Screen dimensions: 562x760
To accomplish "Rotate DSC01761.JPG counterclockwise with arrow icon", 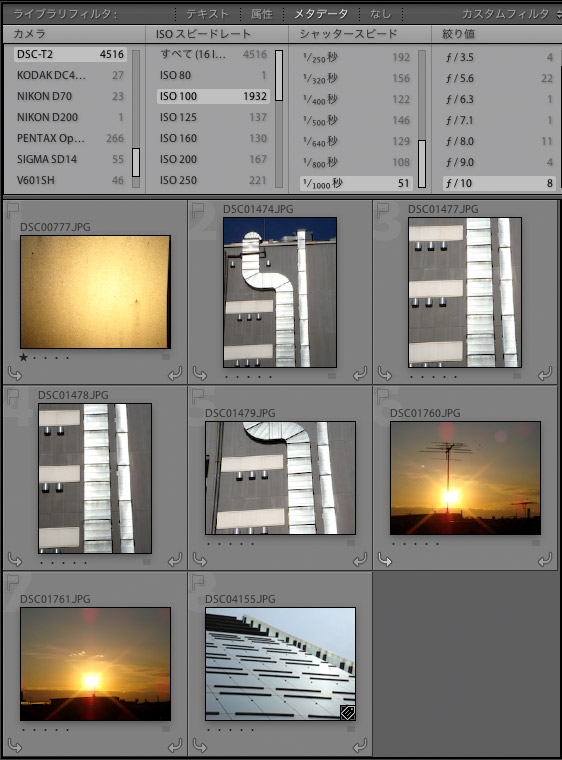I will pos(15,745).
